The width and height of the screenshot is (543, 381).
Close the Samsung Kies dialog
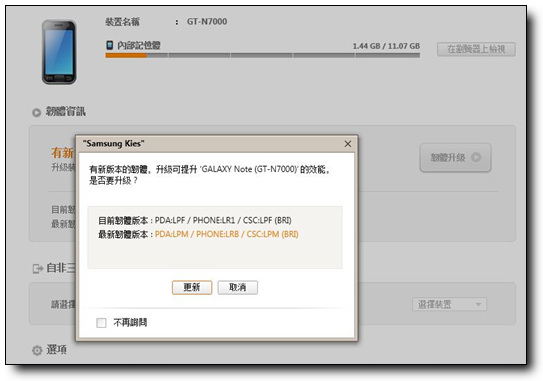(348, 144)
